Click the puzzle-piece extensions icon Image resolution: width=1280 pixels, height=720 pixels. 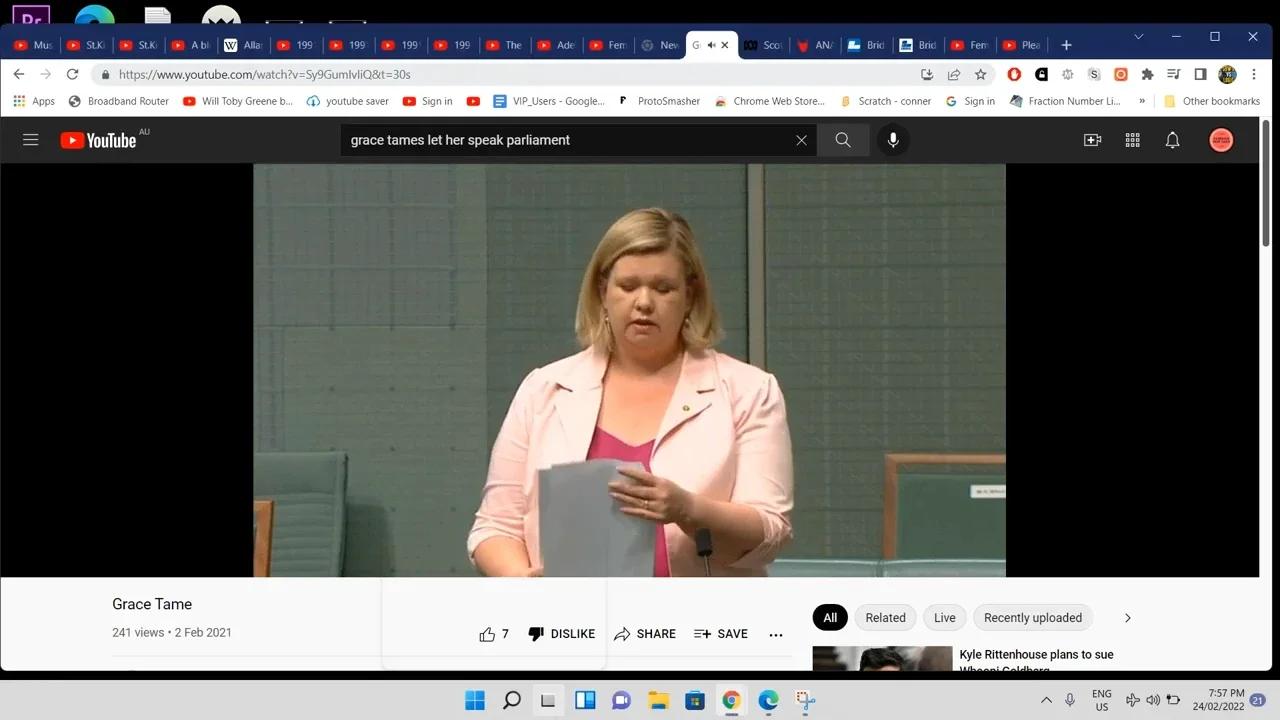[1147, 74]
